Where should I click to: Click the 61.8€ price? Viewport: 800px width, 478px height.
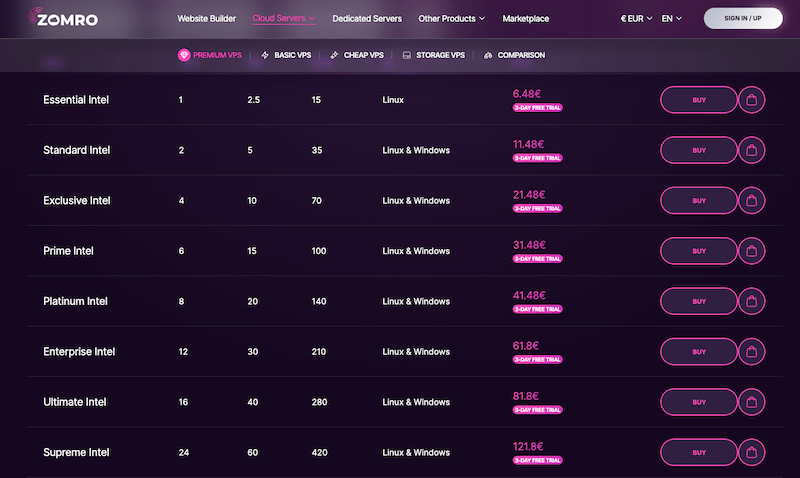point(526,345)
